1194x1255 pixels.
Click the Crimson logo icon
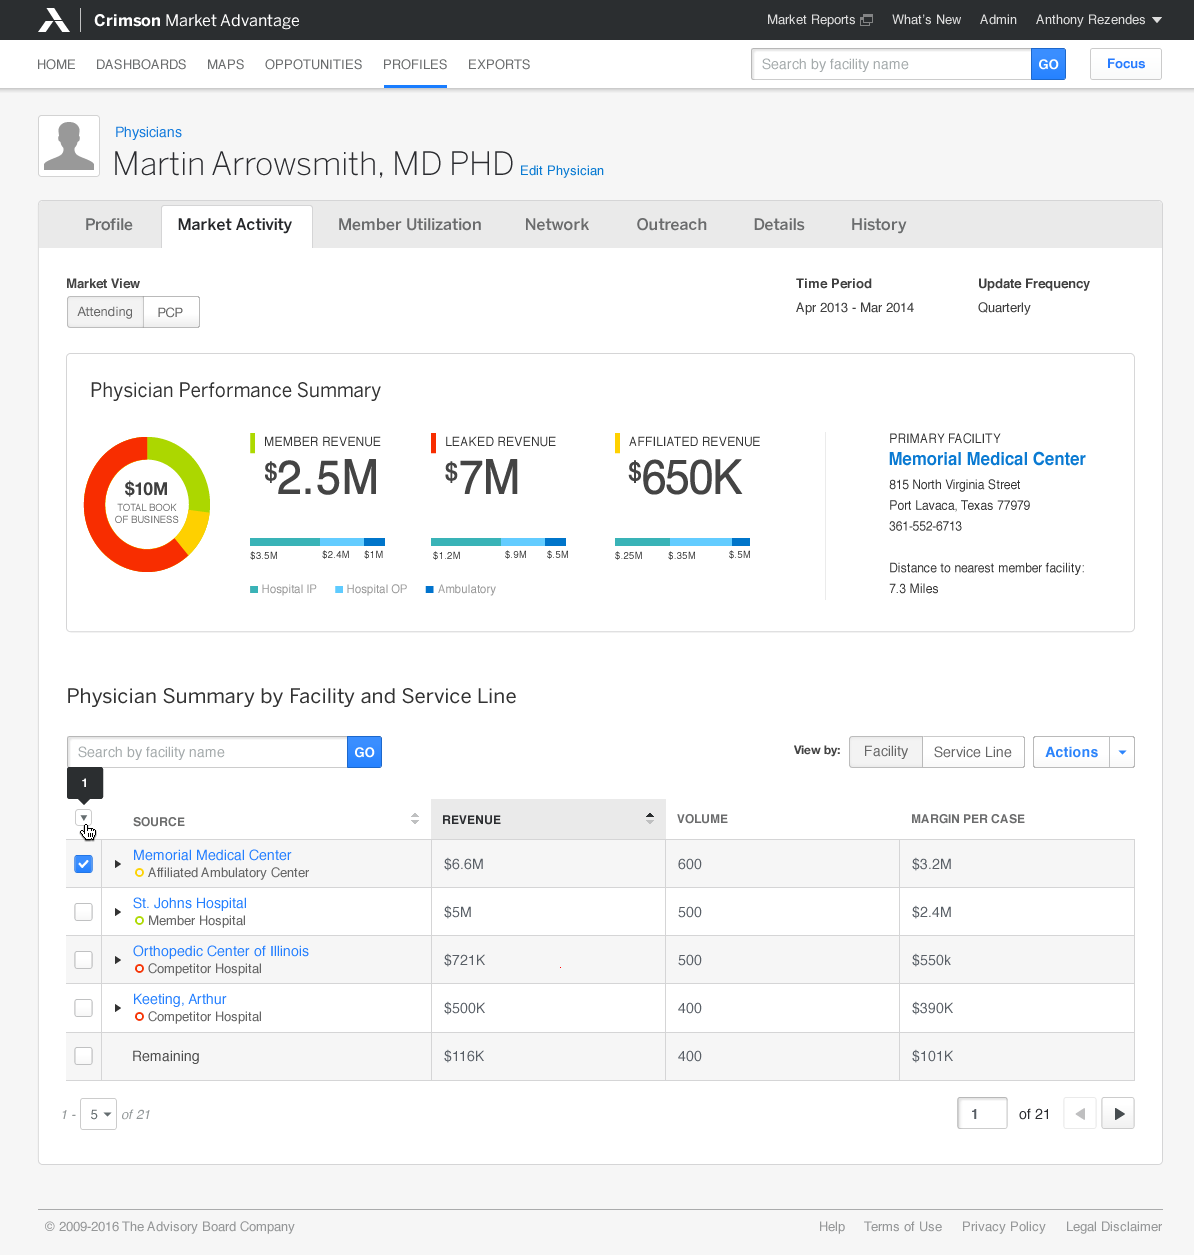pos(54,20)
